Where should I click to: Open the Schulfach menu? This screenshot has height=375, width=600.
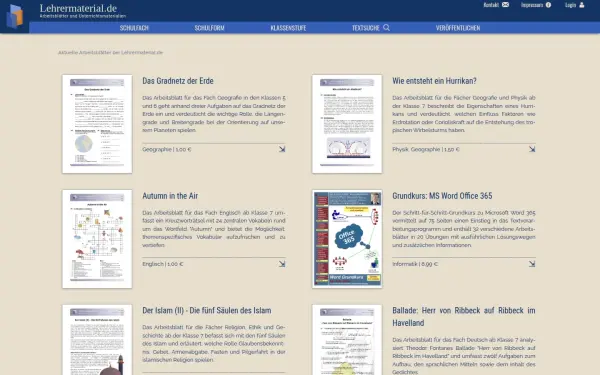click(134, 28)
